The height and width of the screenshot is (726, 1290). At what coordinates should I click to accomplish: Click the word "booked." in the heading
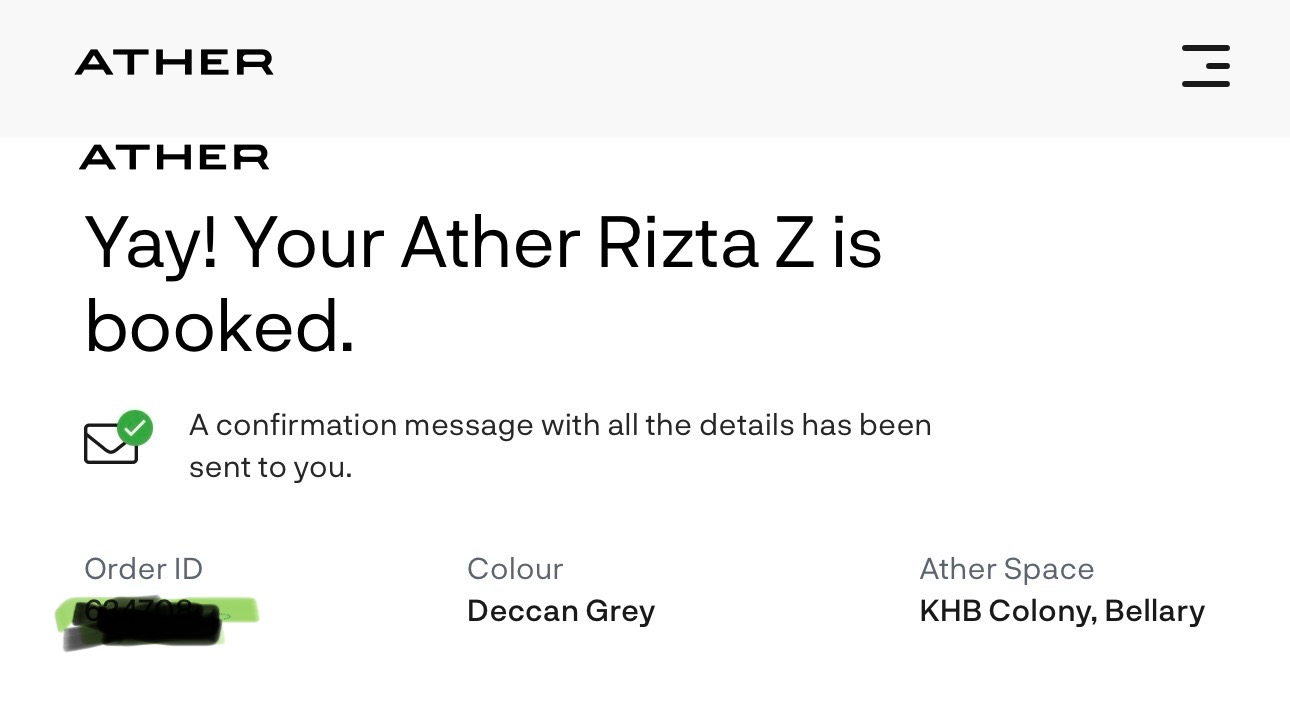pos(219,327)
